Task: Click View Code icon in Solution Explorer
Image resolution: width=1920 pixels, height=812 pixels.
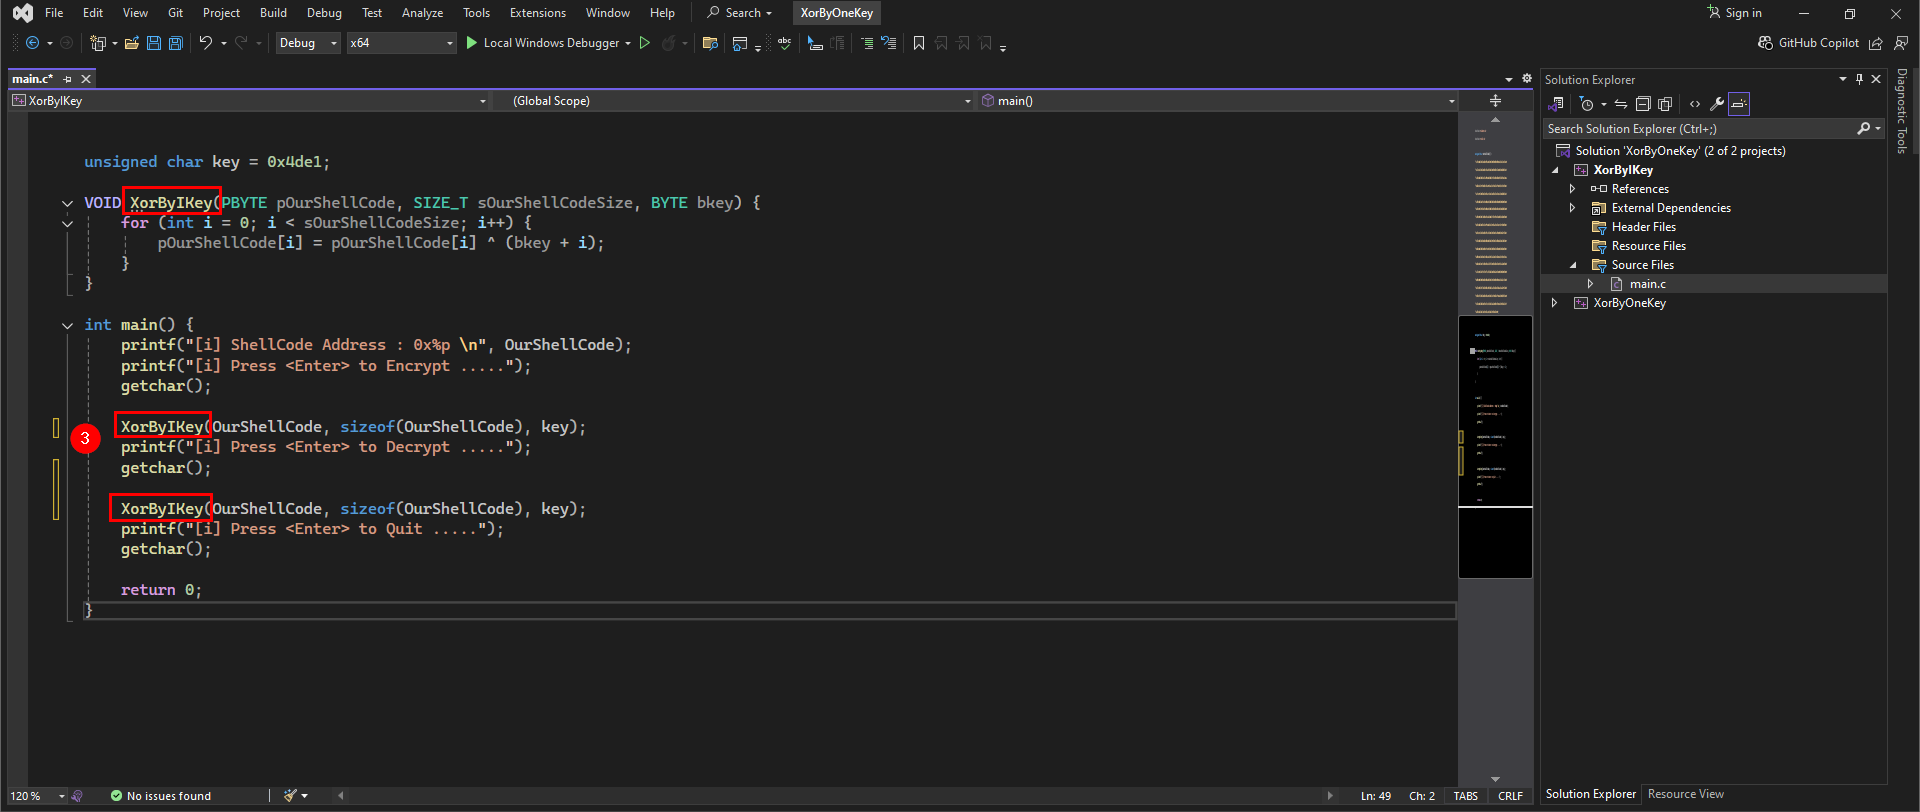Action: click(1695, 104)
